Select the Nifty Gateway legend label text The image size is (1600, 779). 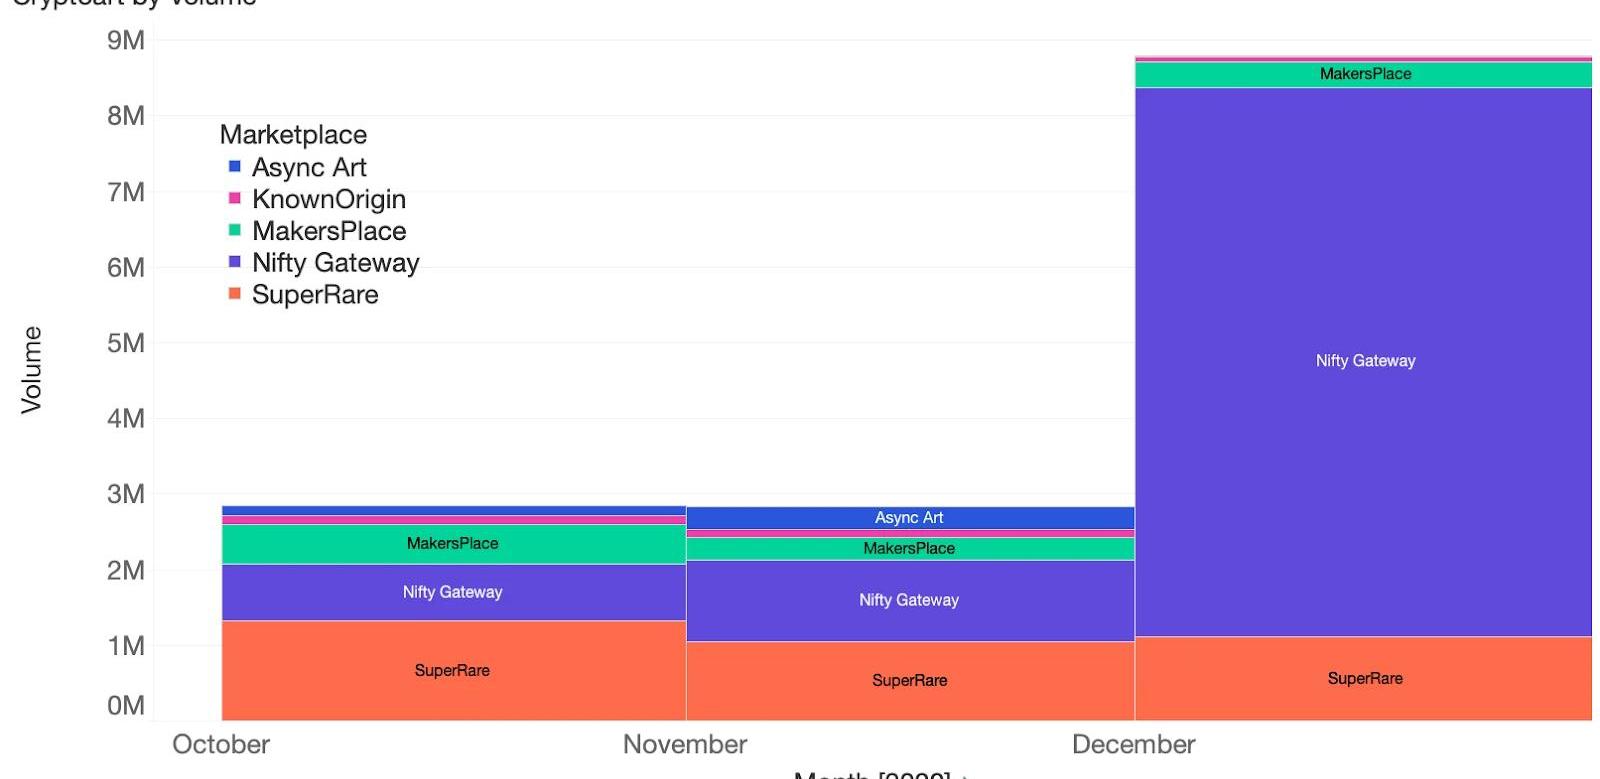click(x=335, y=263)
